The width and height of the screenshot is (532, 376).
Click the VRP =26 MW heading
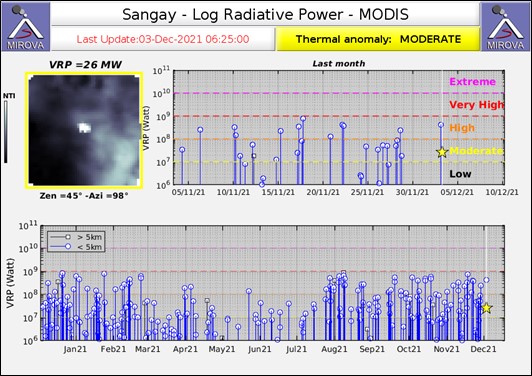point(85,64)
